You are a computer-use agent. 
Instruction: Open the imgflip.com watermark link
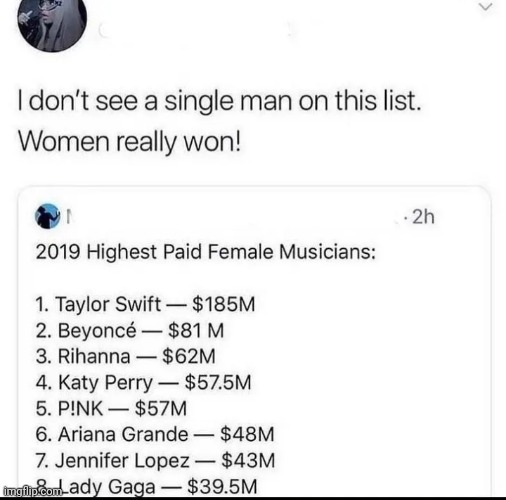point(32,490)
